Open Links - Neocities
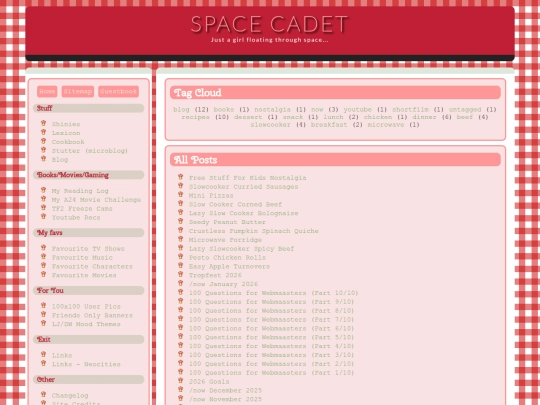The image size is (540, 405). [x=86, y=364]
